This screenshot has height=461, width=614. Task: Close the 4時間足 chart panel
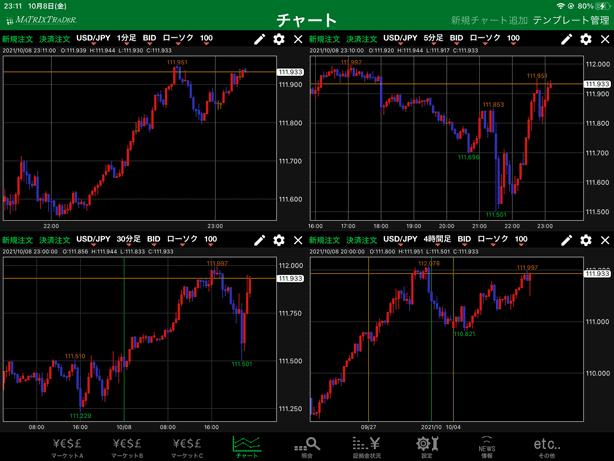(x=605, y=240)
